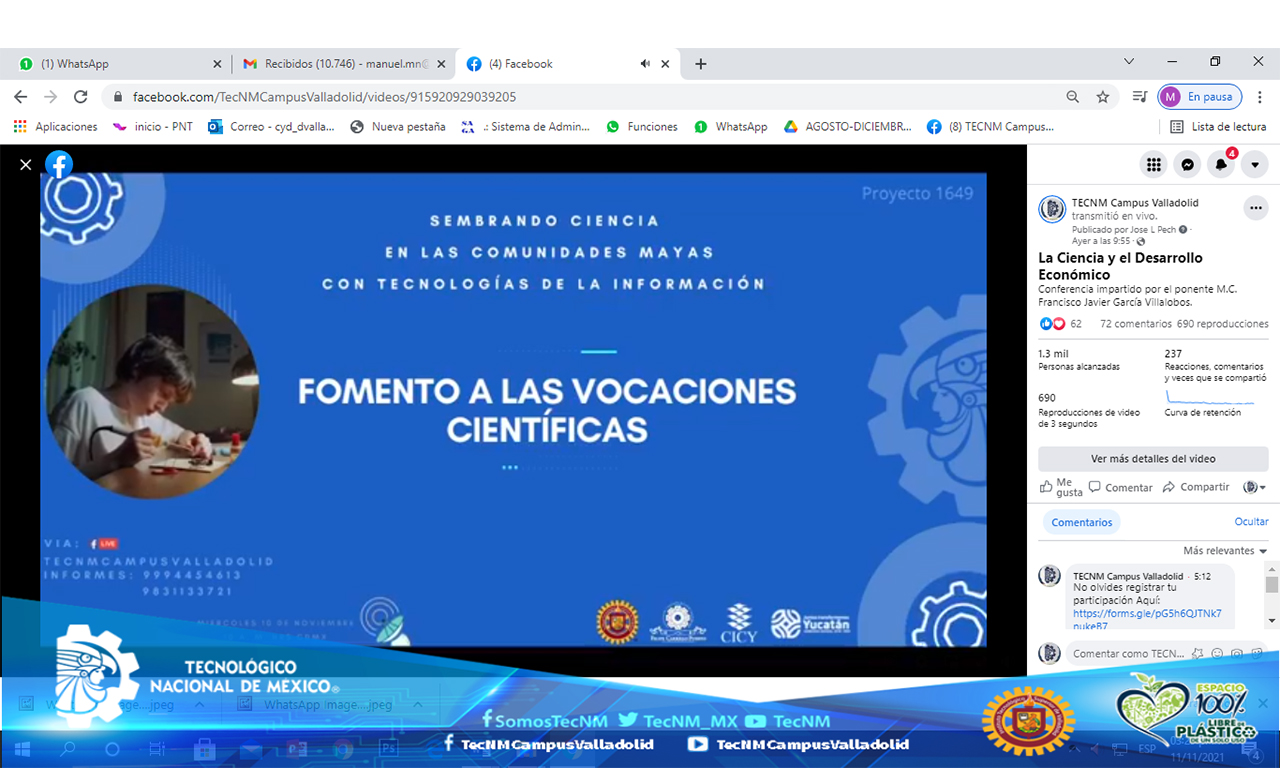Insert an emoji in the comment box
The image size is (1280, 768).
(x=1218, y=654)
